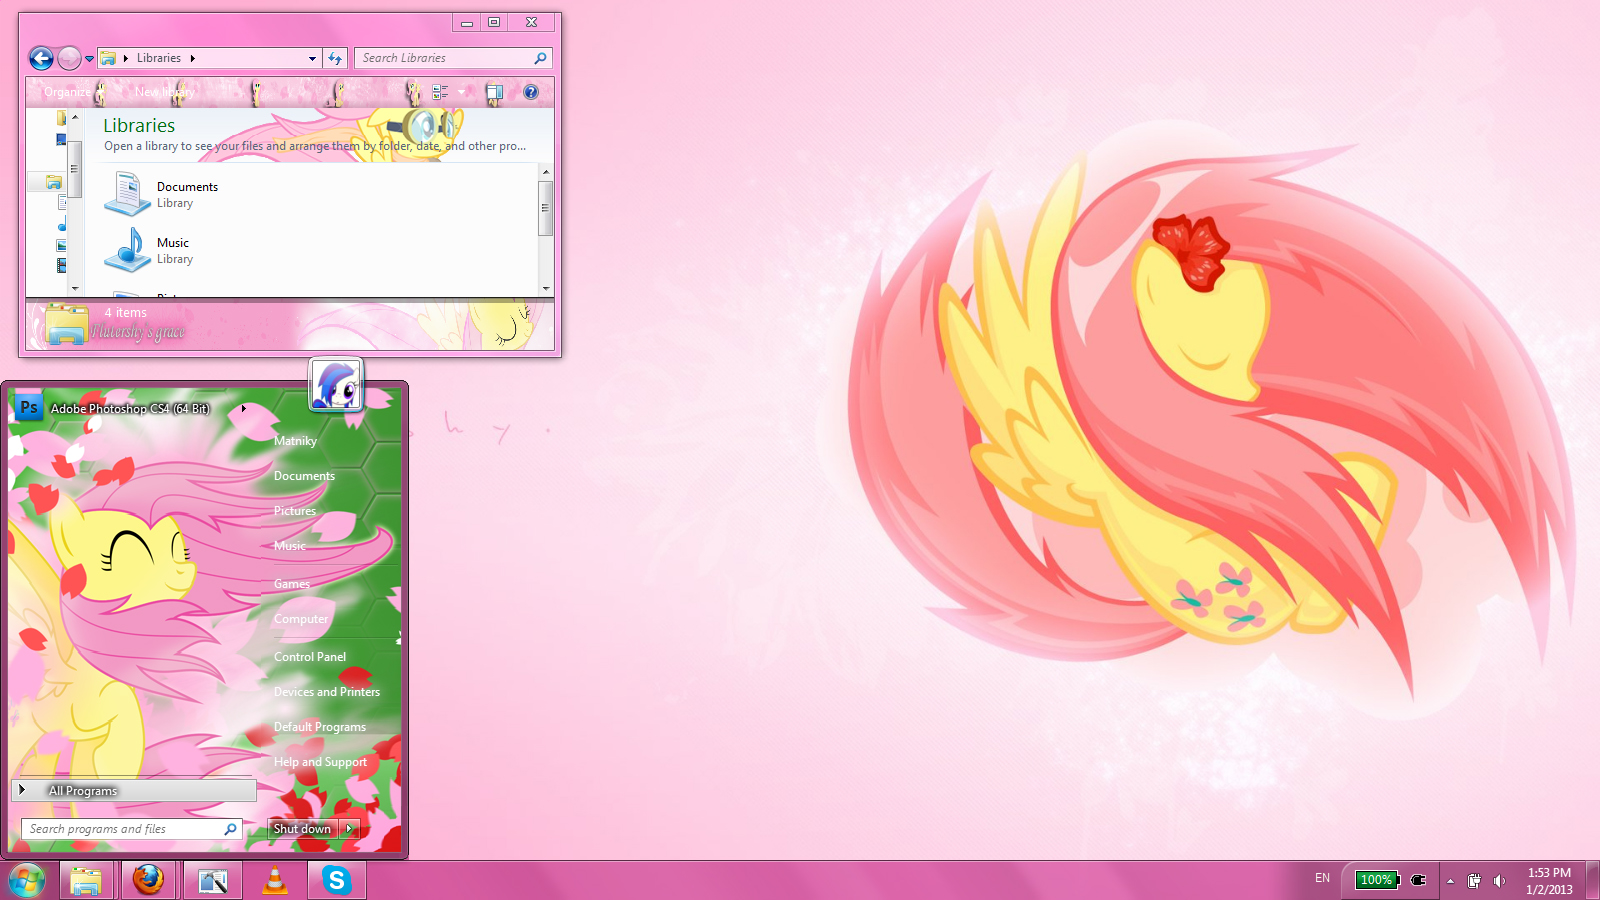This screenshot has width=1600, height=900.
Task: Click the Start menu search magnifier
Action: pyautogui.click(x=230, y=829)
